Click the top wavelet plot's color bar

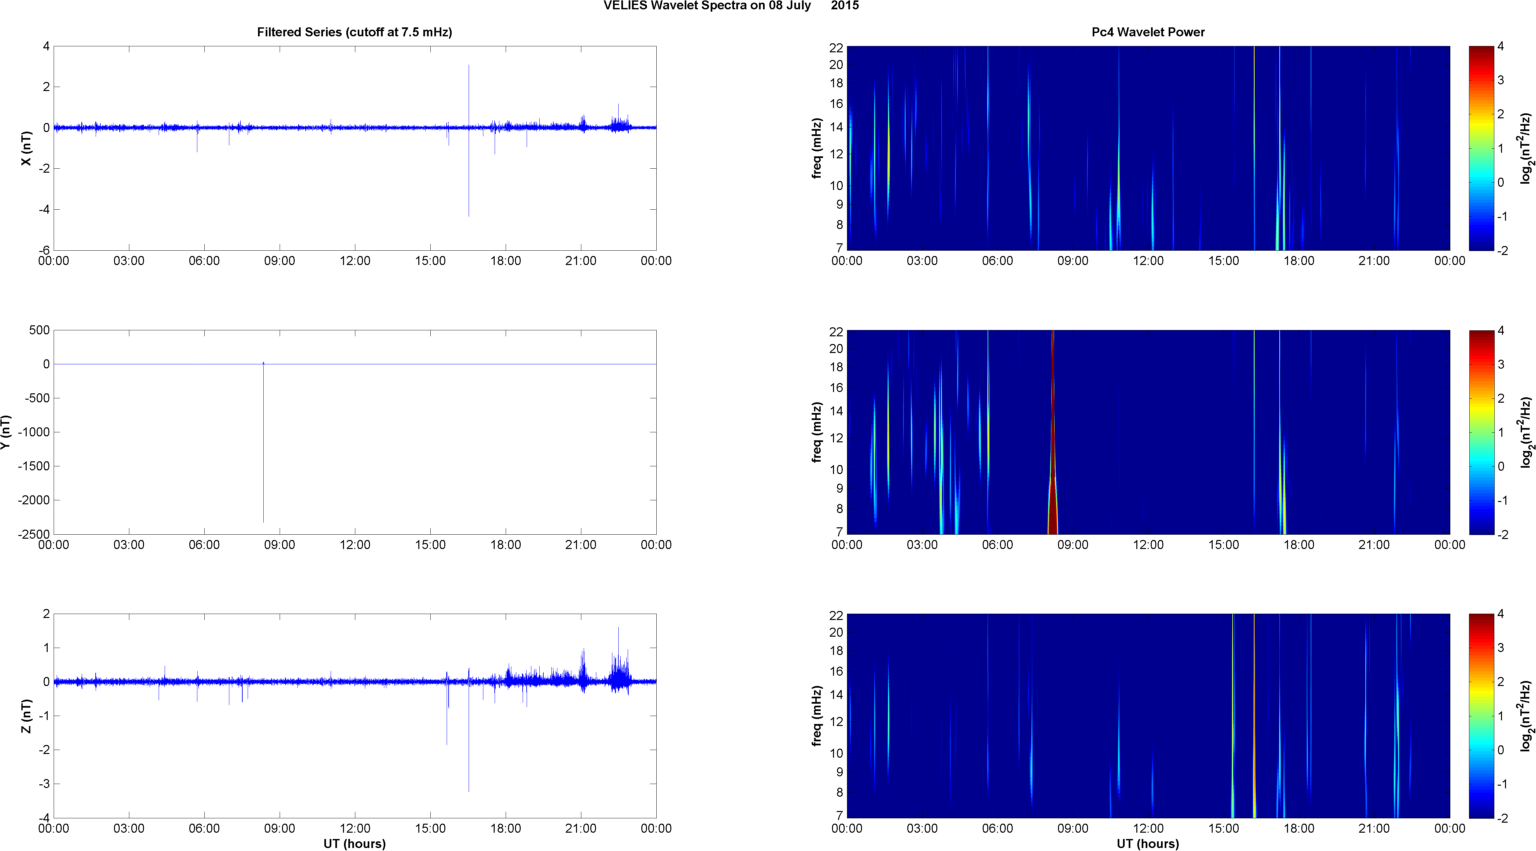pos(1481,148)
